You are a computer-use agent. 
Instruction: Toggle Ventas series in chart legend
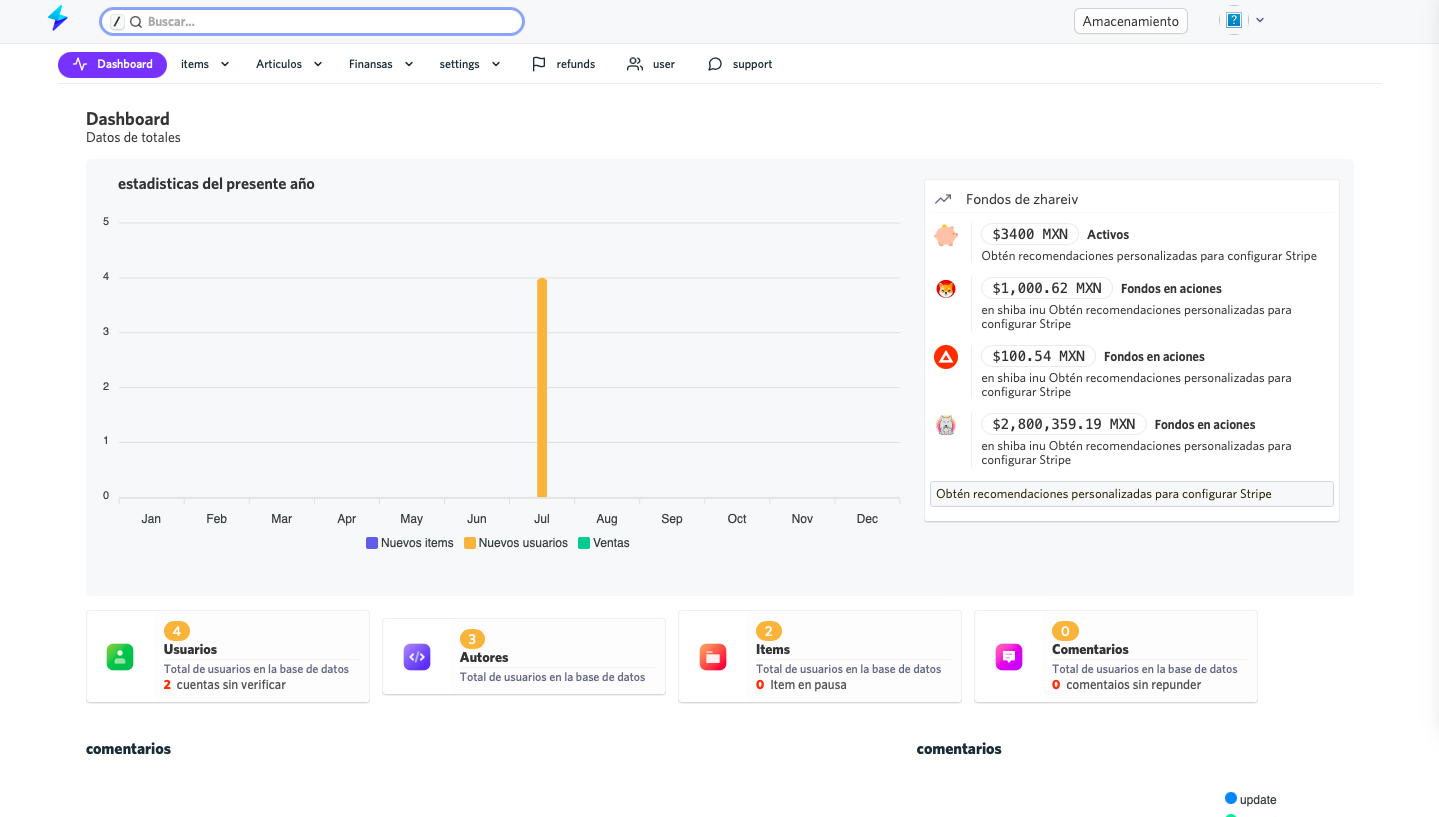pos(604,543)
